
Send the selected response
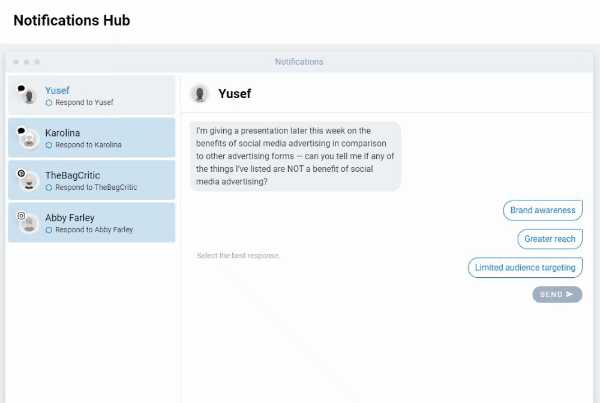point(557,294)
